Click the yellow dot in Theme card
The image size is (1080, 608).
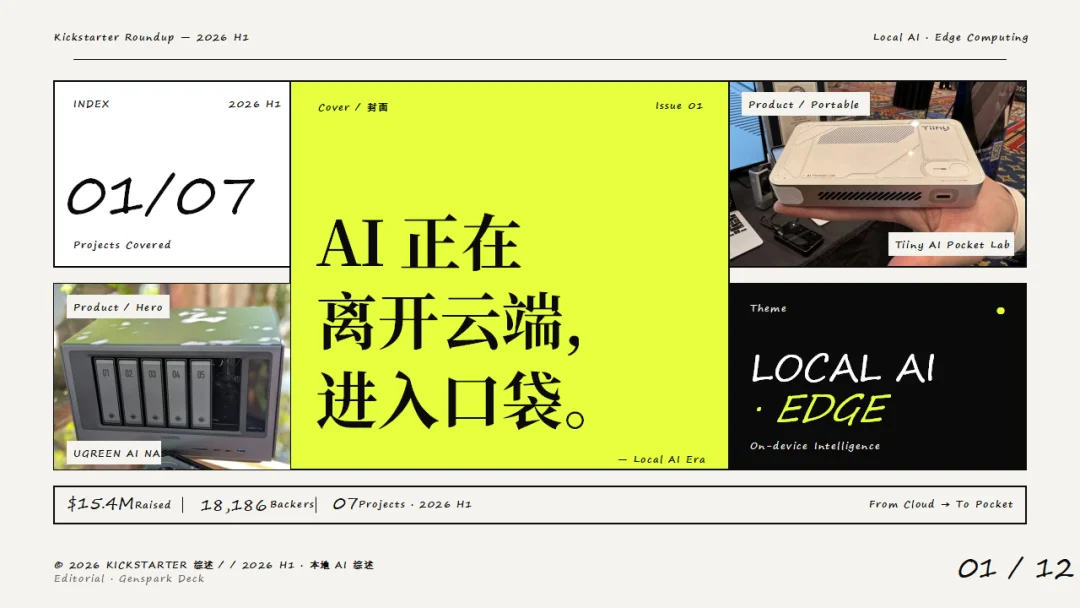click(1000, 311)
